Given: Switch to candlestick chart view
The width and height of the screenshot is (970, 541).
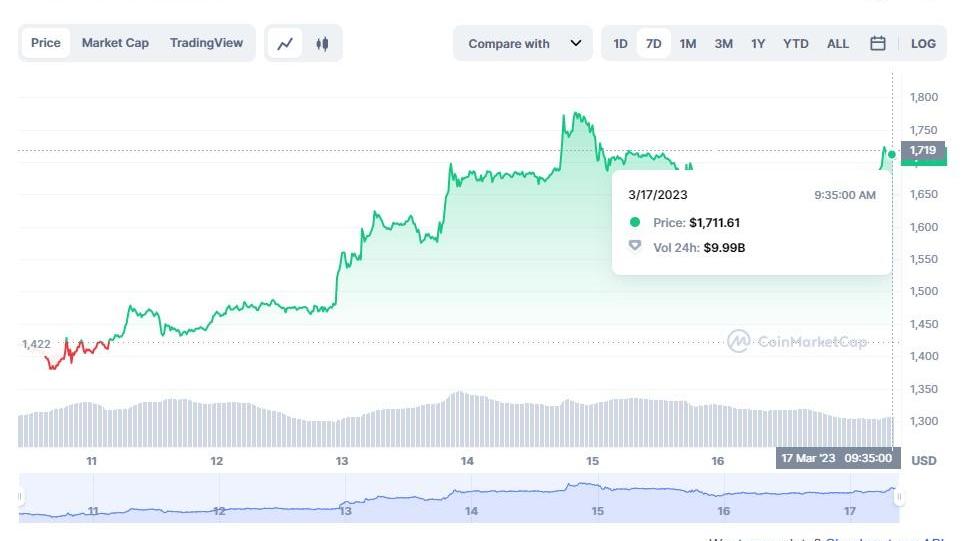Looking at the screenshot, I should pos(322,44).
